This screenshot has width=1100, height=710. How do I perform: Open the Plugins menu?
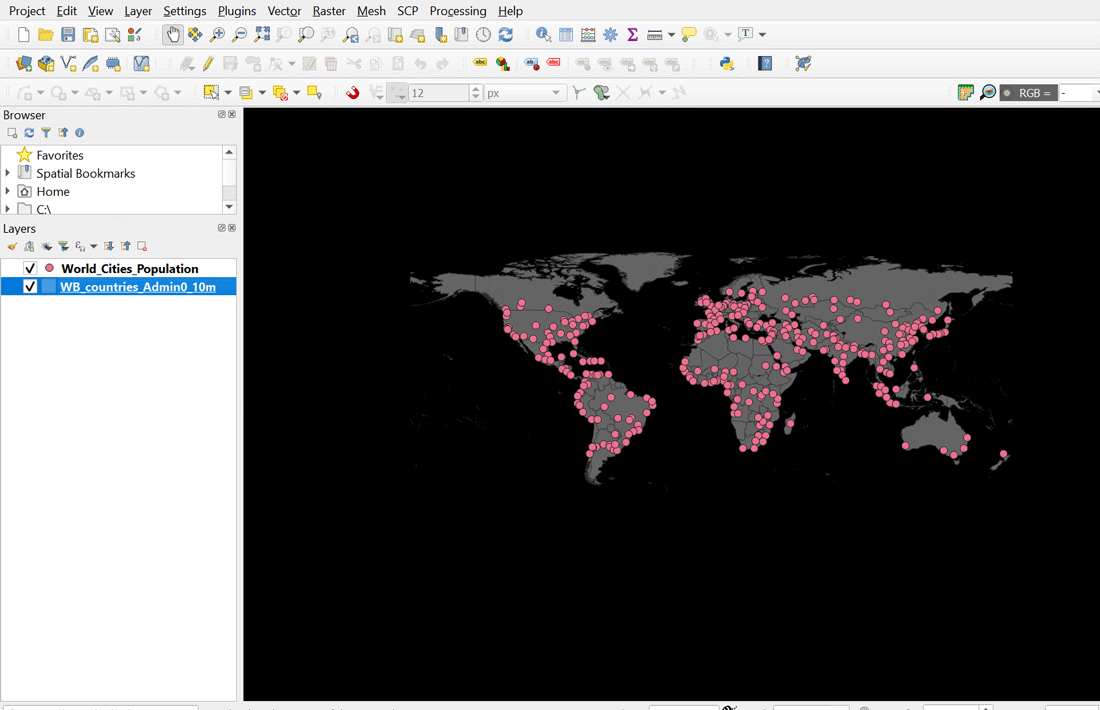click(x=236, y=11)
